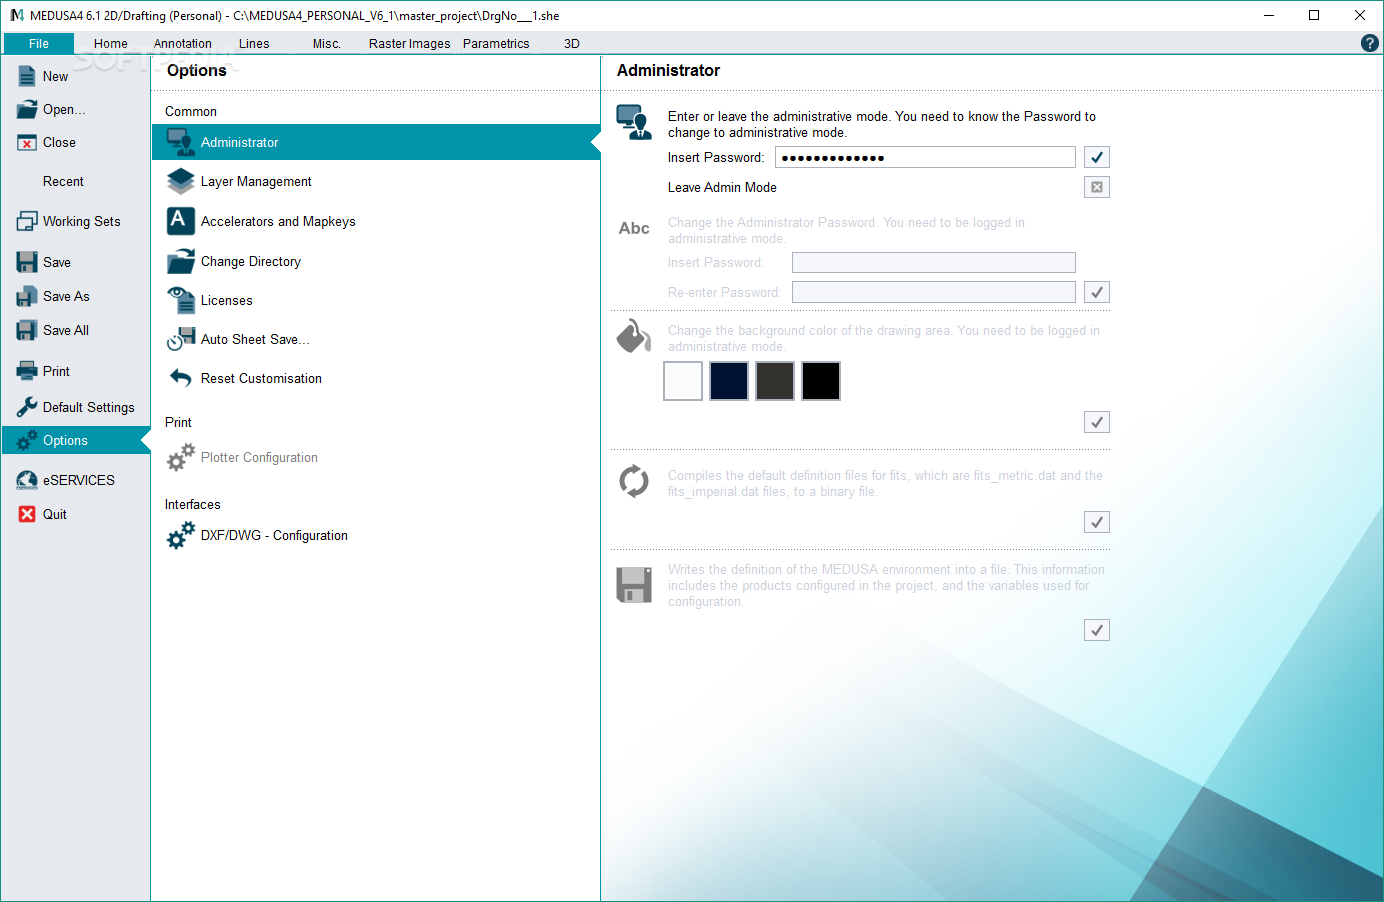Click the eSERVICES label in the File menu
The width and height of the screenshot is (1384, 902).
pos(79,480)
